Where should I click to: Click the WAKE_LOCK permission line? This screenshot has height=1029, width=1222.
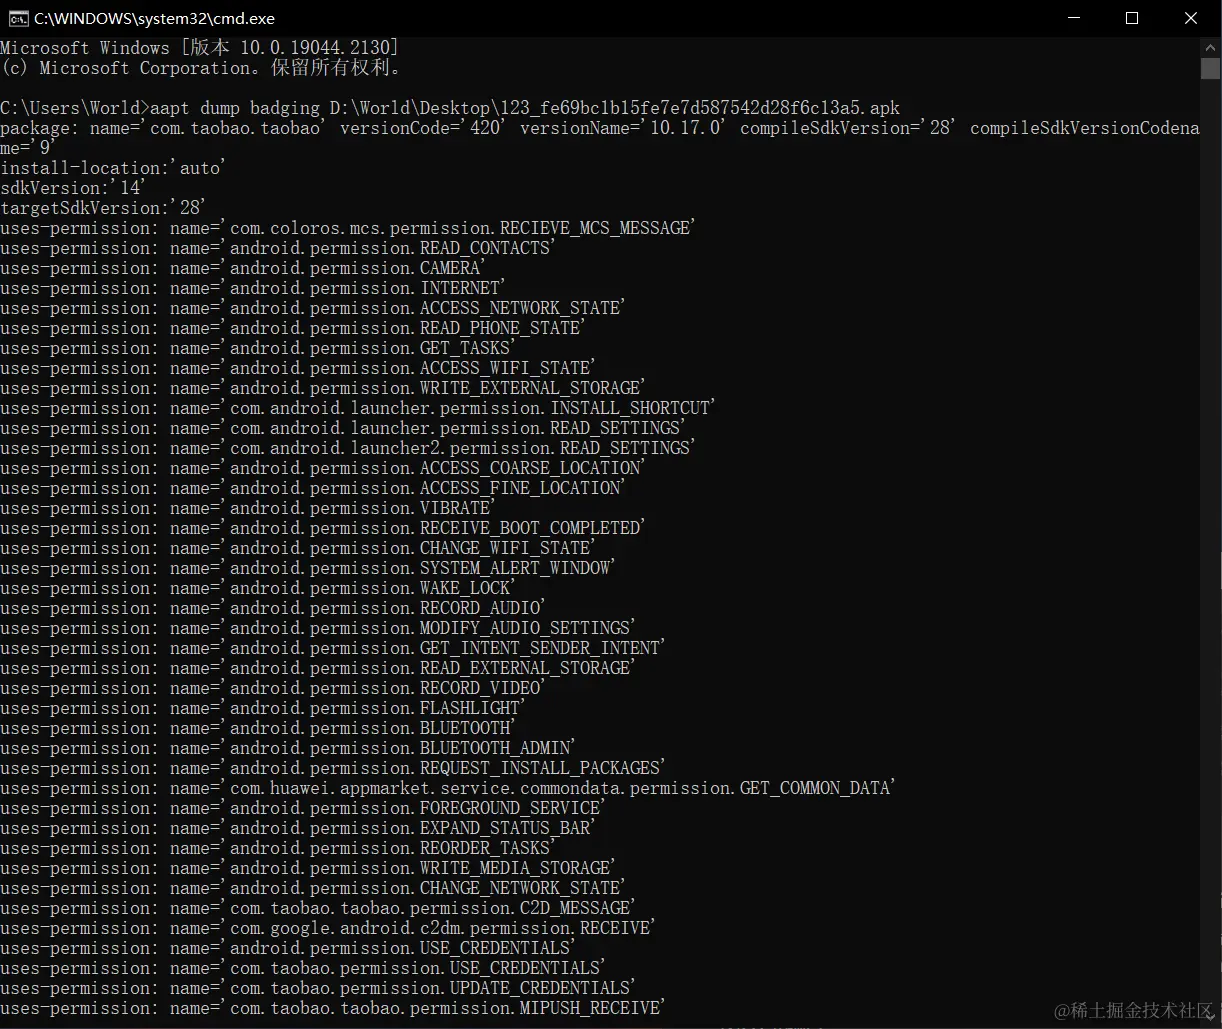(258, 588)
